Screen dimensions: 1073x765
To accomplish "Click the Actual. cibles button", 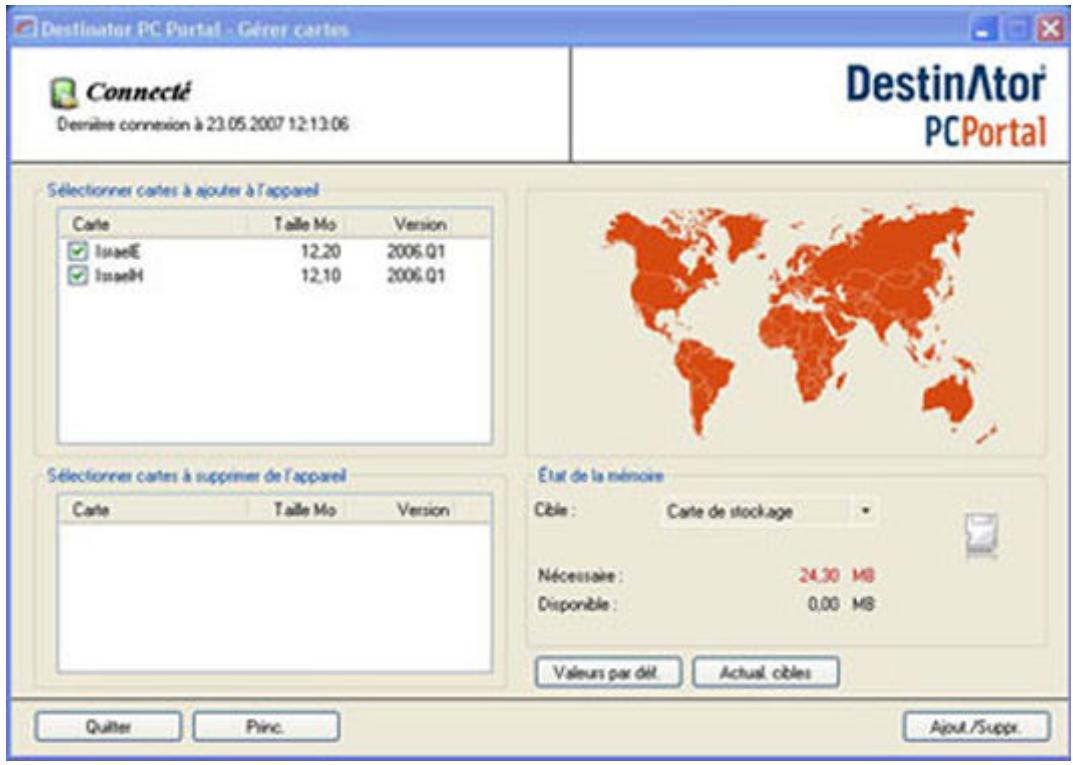I will (766, 672).
